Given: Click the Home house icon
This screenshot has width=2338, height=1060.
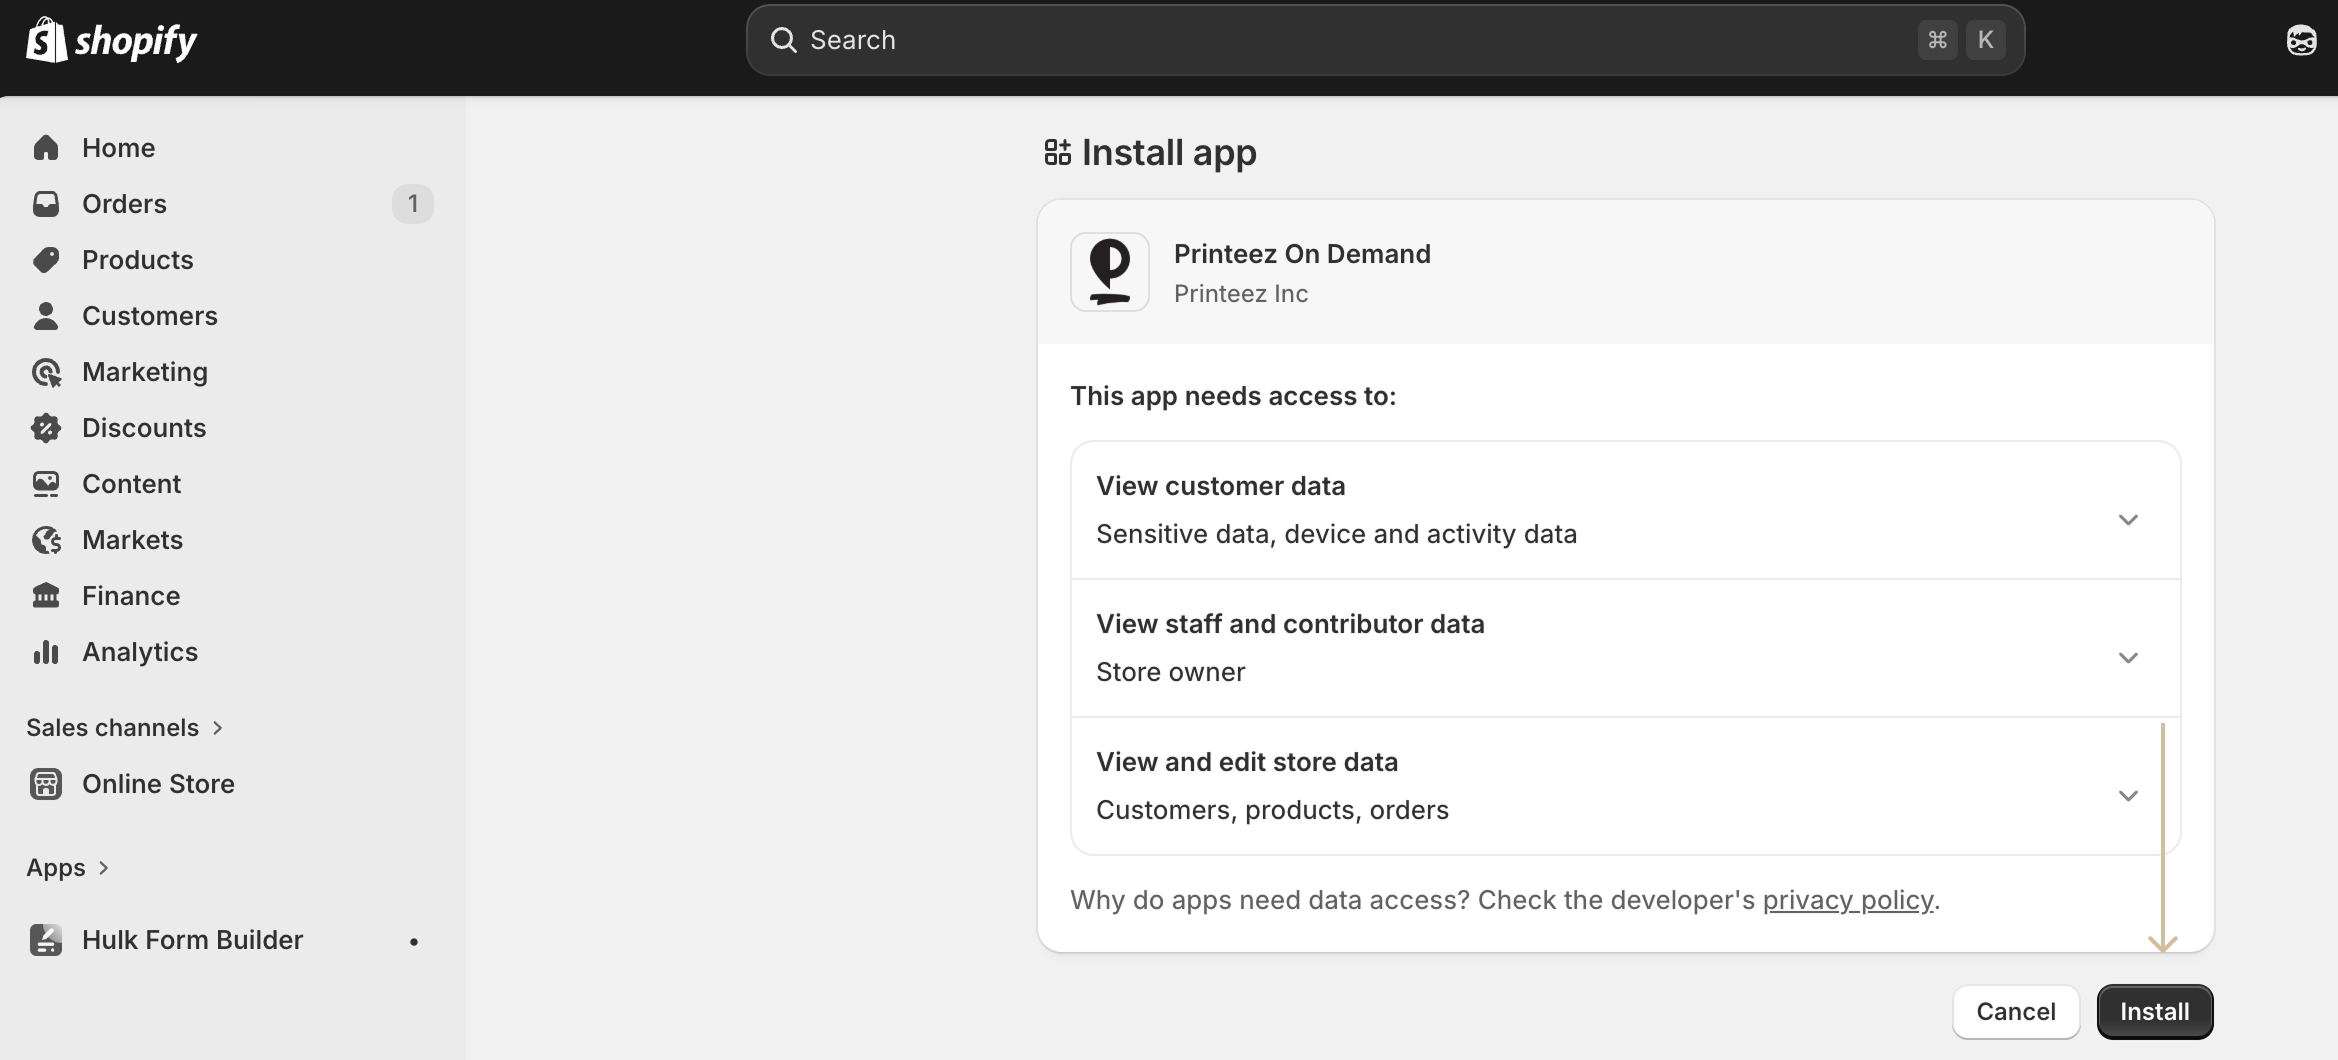Looking at the screenshot, I should (x=46, y=148).
